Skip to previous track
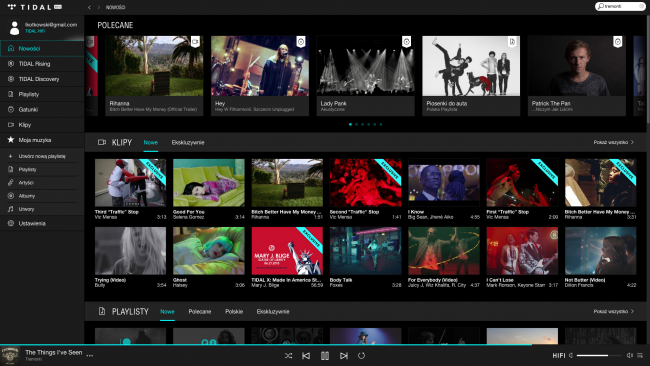Image resolution: width=650 pixels, height=366 pixels. click(x=306, y=356)
